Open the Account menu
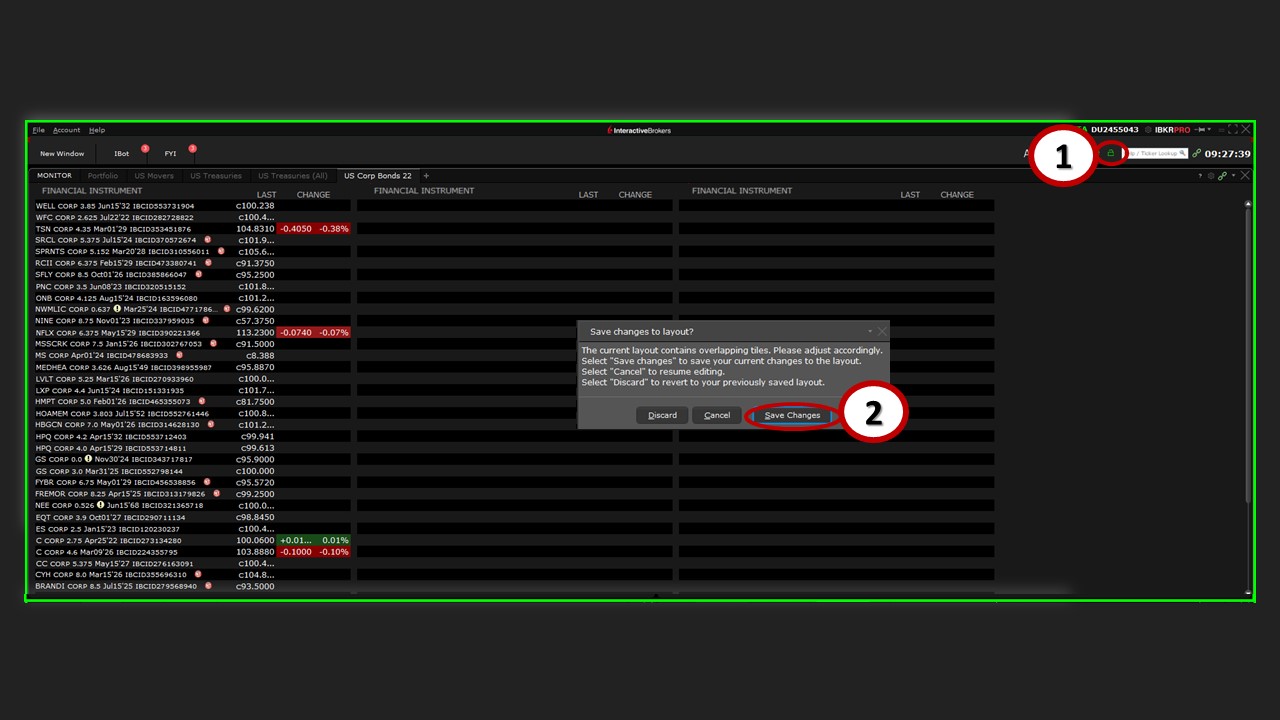Viewport: 1280px width, 720px height. tap(66, 130)
